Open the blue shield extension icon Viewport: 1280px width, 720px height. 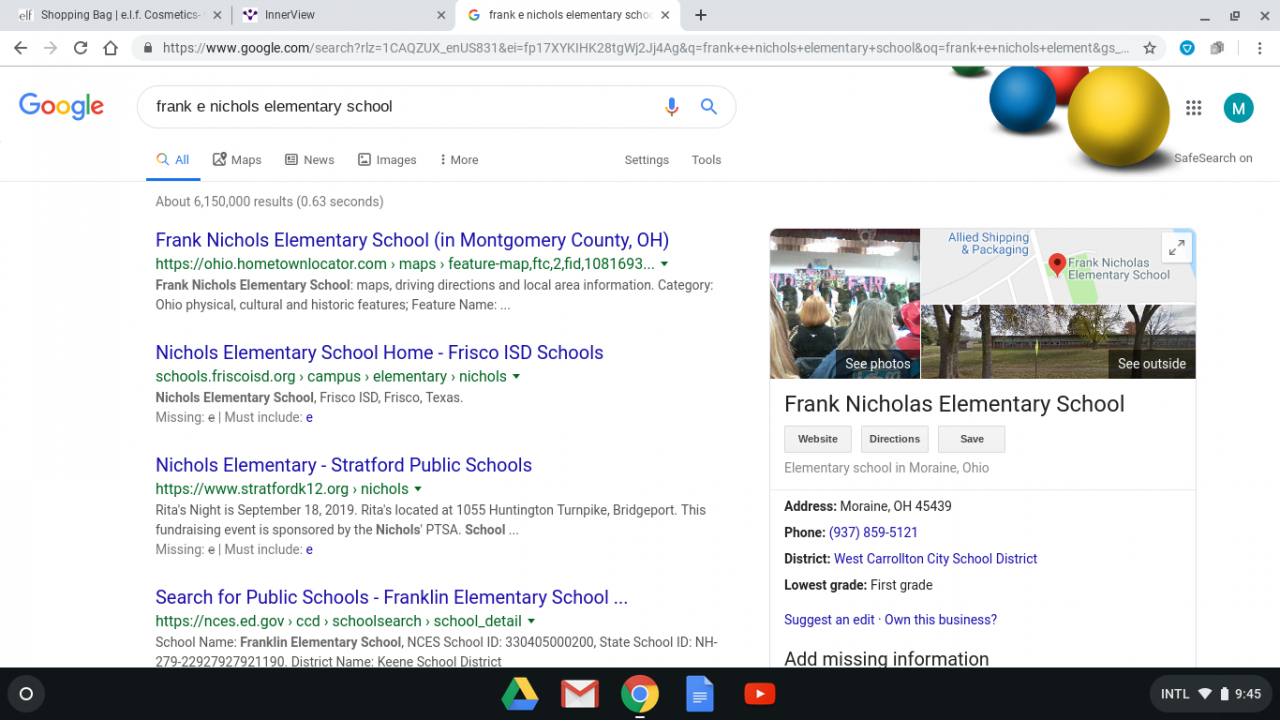tap(1187, 48)
